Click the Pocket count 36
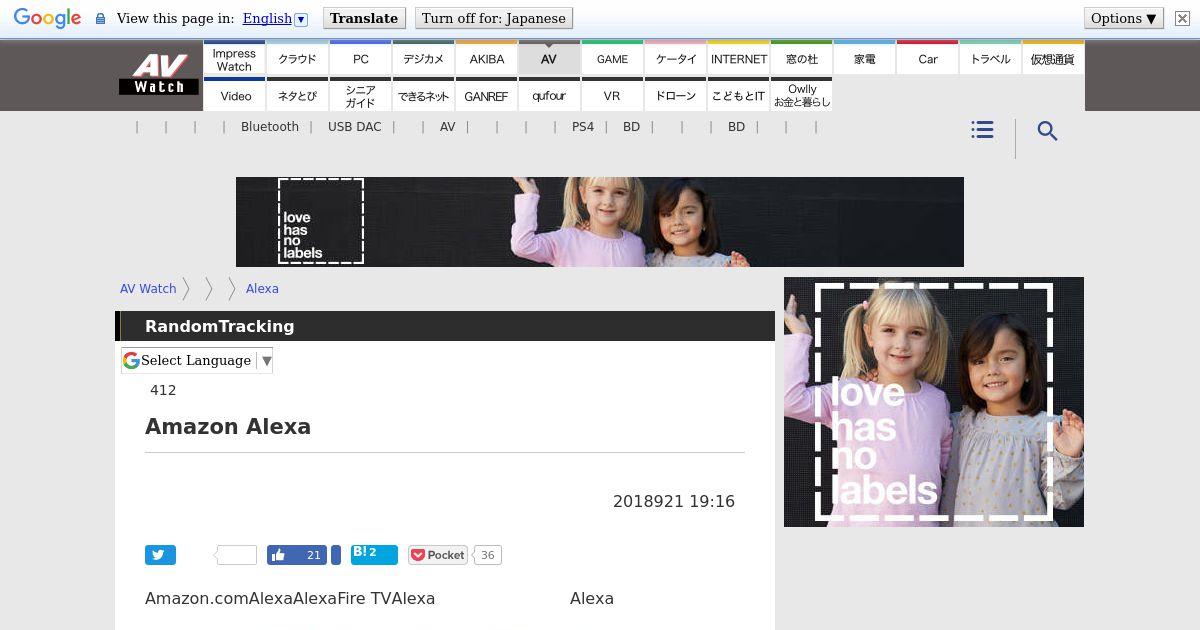 [487, 555]
